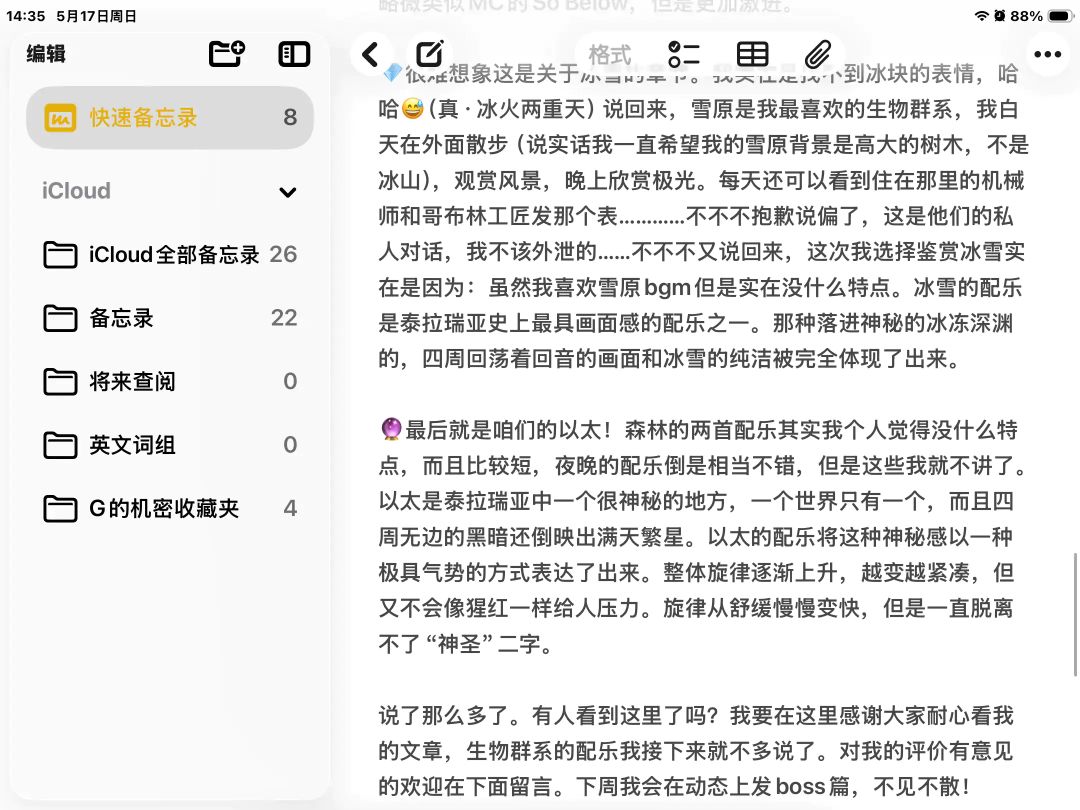Tap the 14:35 clock in status bar
Image resolution: width=1080 pixels, height=810 pixels.
[25, 16]
